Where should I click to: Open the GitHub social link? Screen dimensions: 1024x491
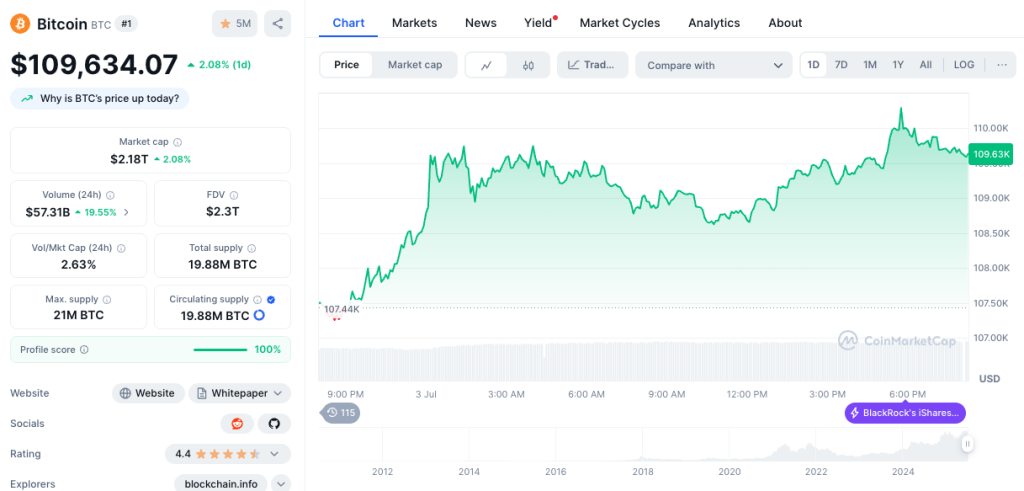(274, 424)
